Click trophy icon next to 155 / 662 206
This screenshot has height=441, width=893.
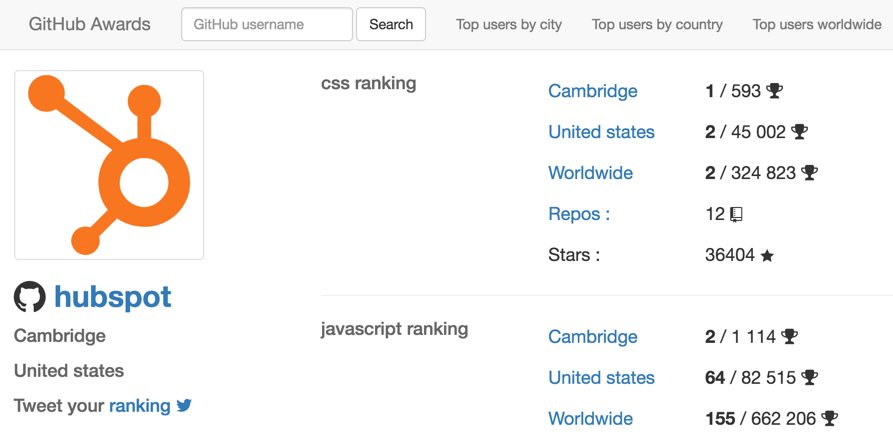(830, 418)
